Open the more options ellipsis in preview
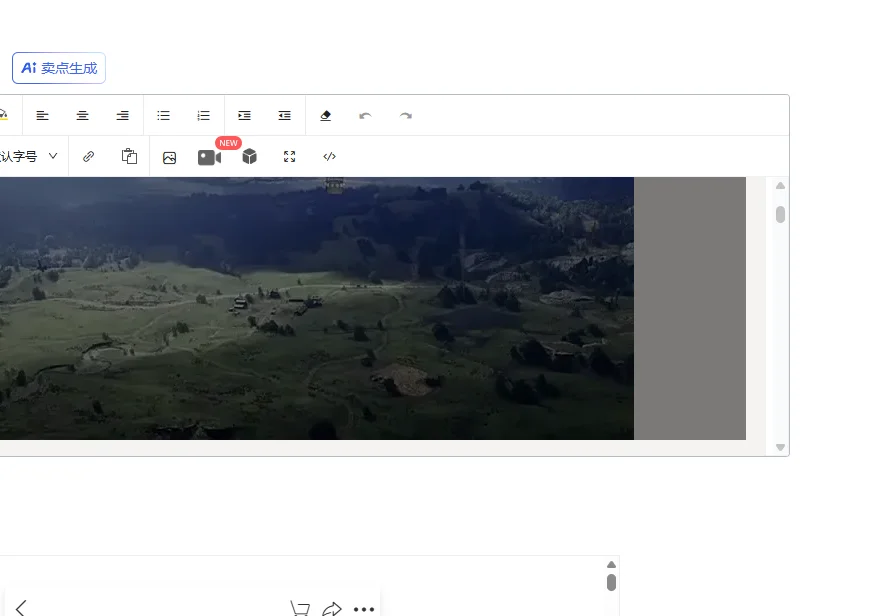Image resolution: width=872 pixels, height=616 pixels. coord(364,609)
